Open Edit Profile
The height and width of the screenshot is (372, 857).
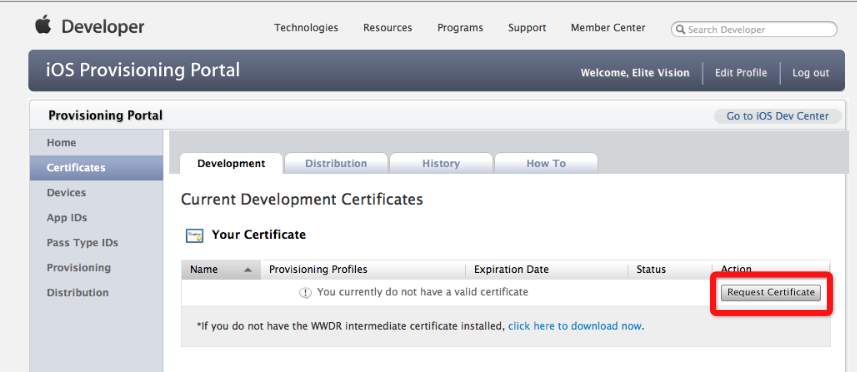click(741, 73)
